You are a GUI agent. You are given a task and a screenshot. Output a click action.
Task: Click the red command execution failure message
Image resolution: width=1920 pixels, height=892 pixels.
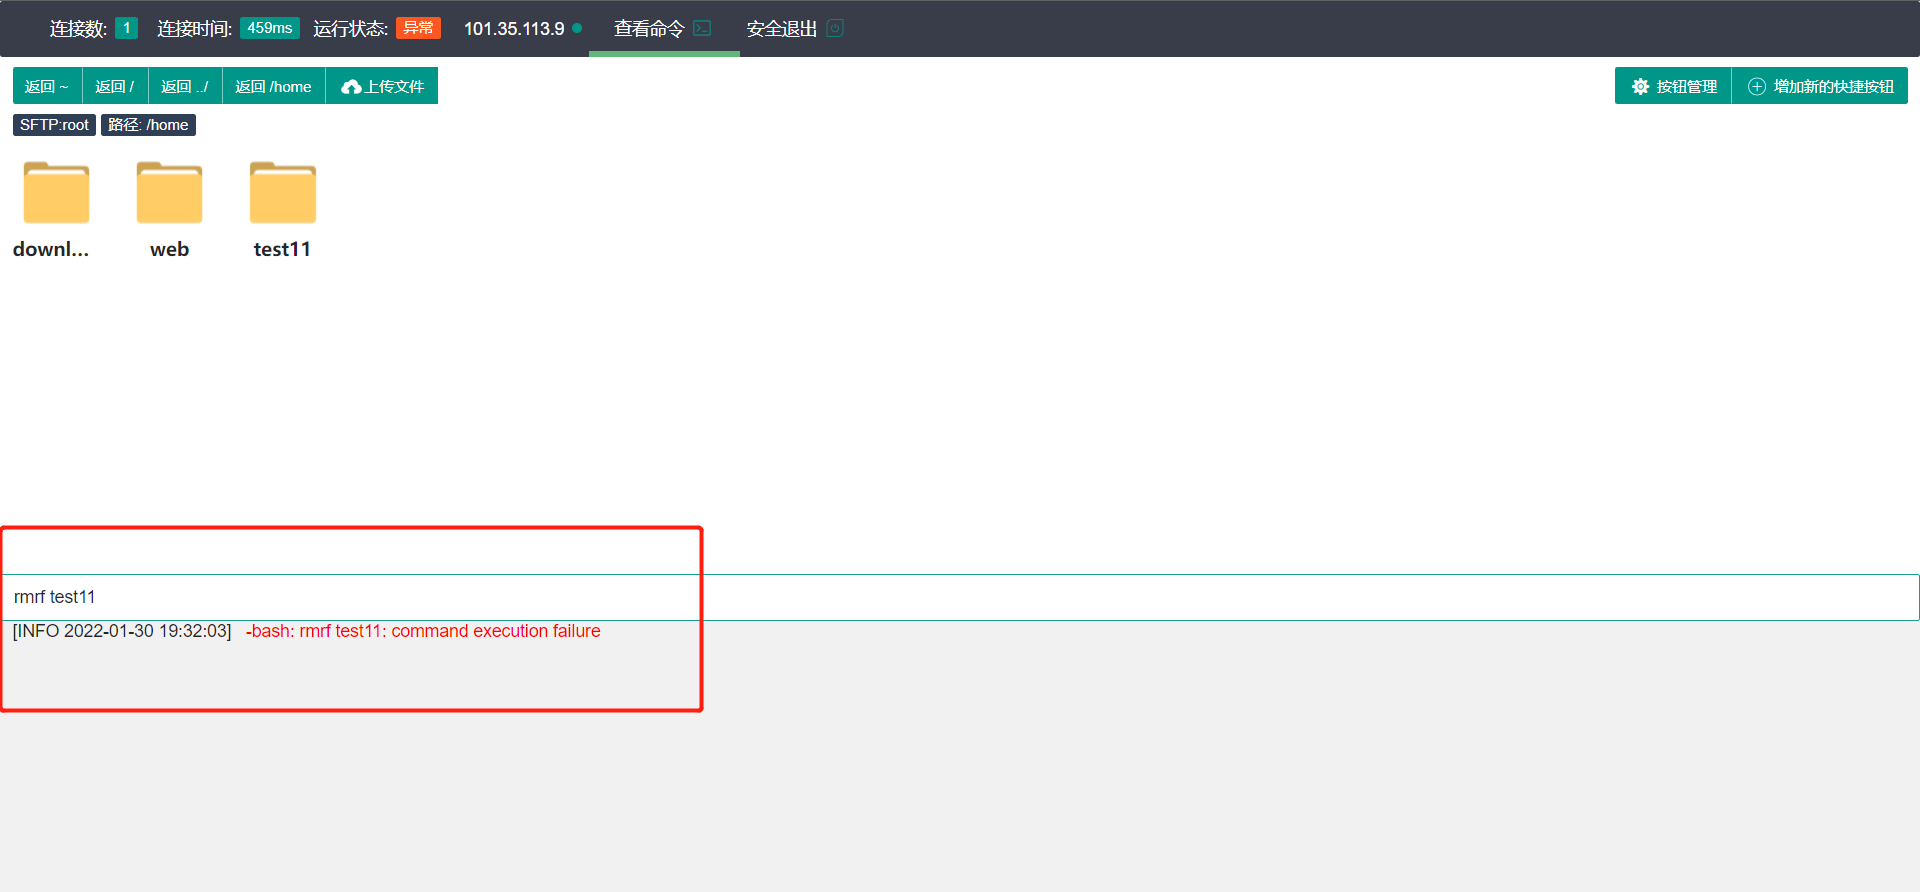(423, 631)
